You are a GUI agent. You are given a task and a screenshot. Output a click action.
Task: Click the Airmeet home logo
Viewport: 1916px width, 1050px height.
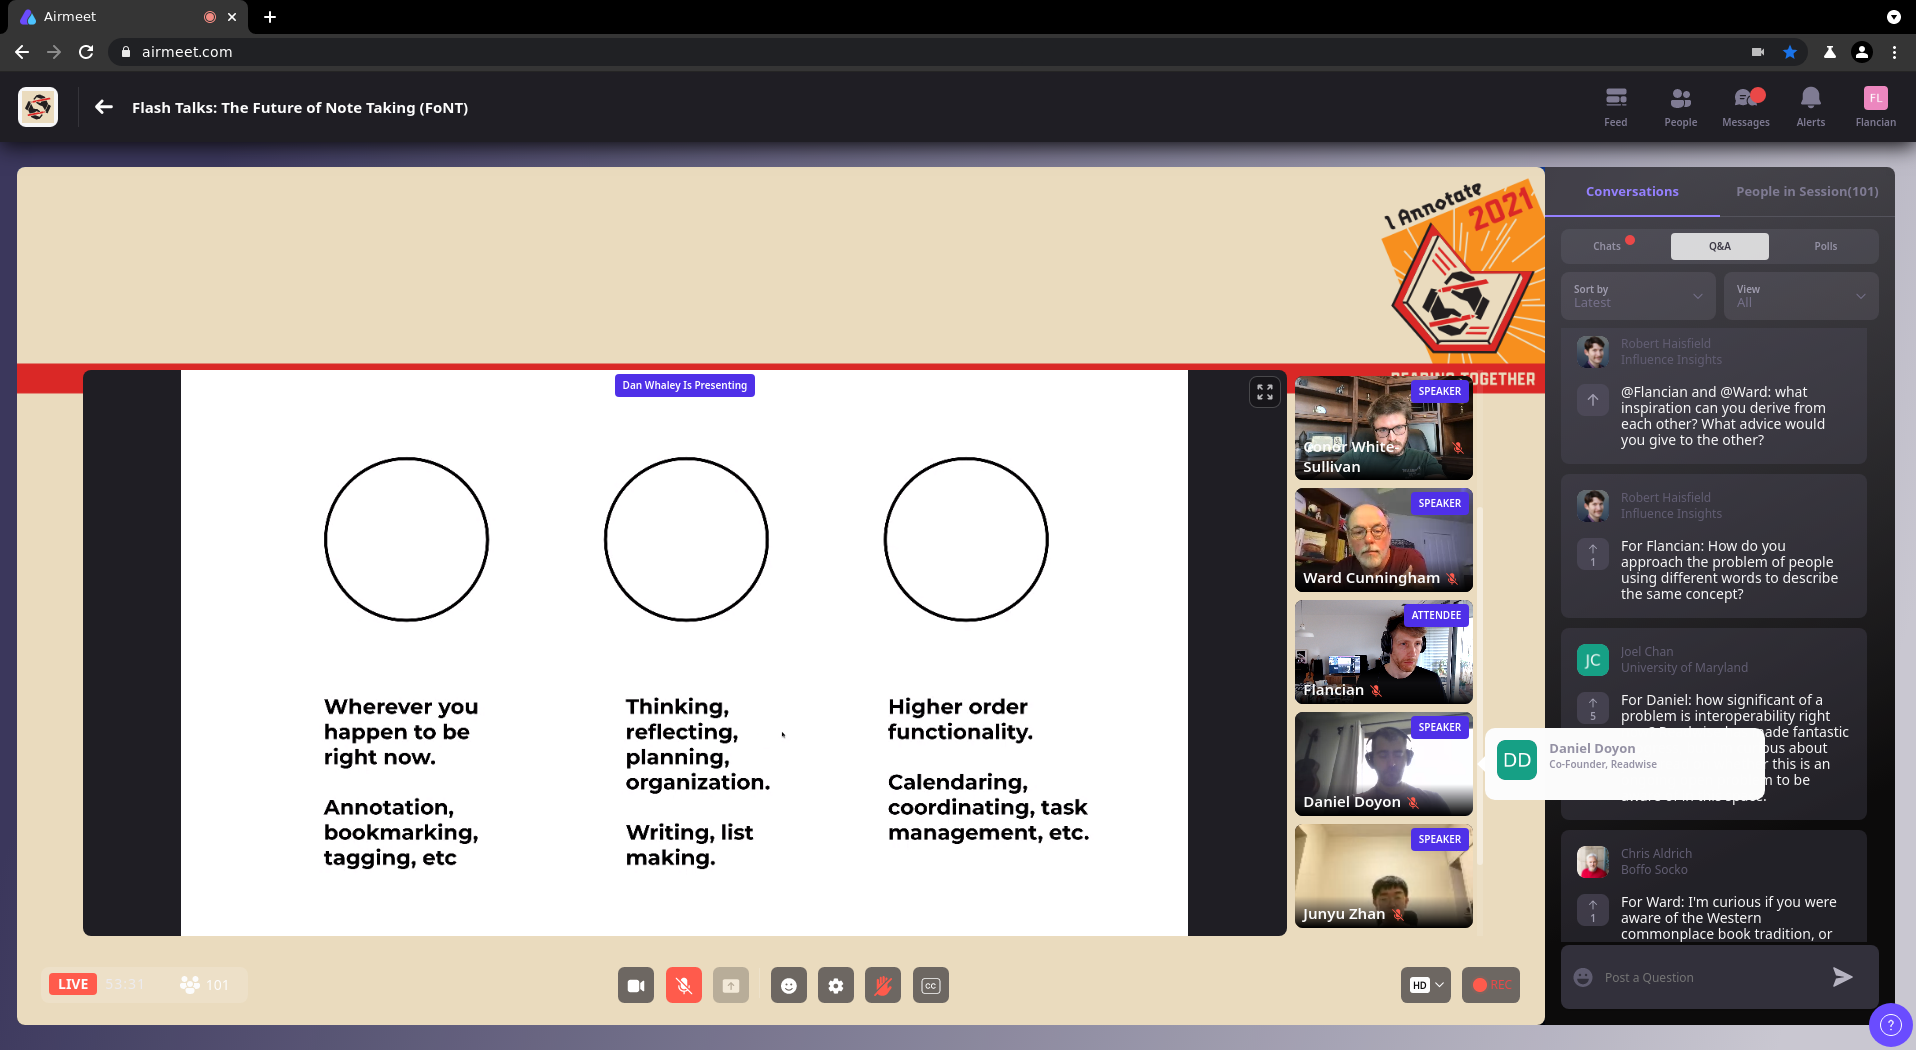(x=38, y=107)
